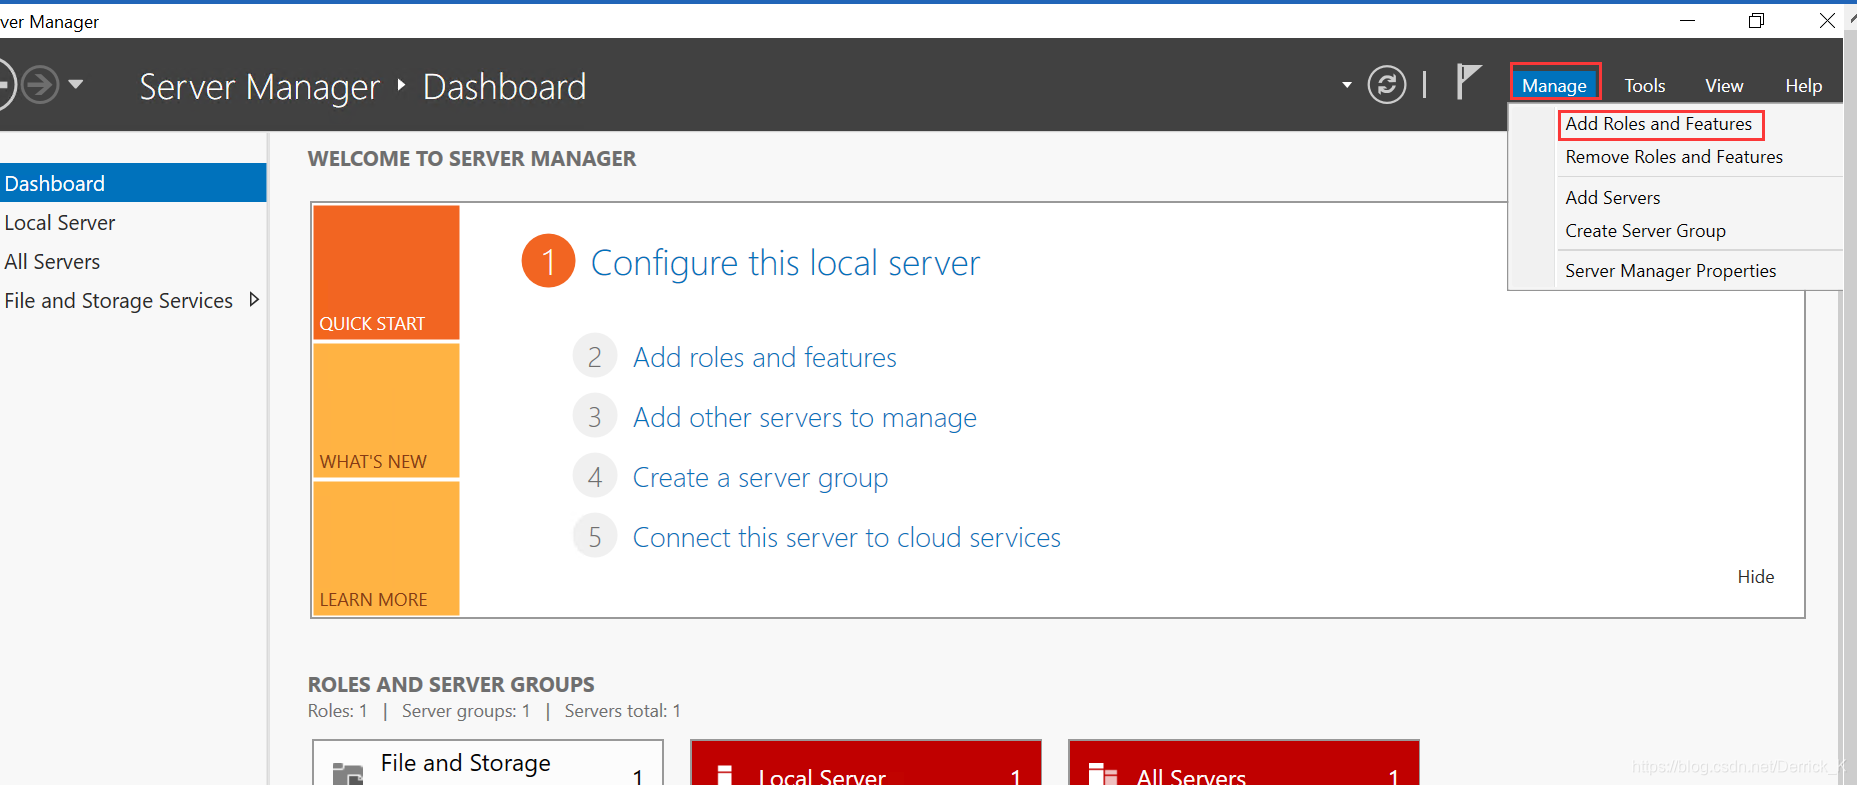The height and width of the screenshot is (785, 1857).
Task: Open the View menu
Action: point(1724,86)
